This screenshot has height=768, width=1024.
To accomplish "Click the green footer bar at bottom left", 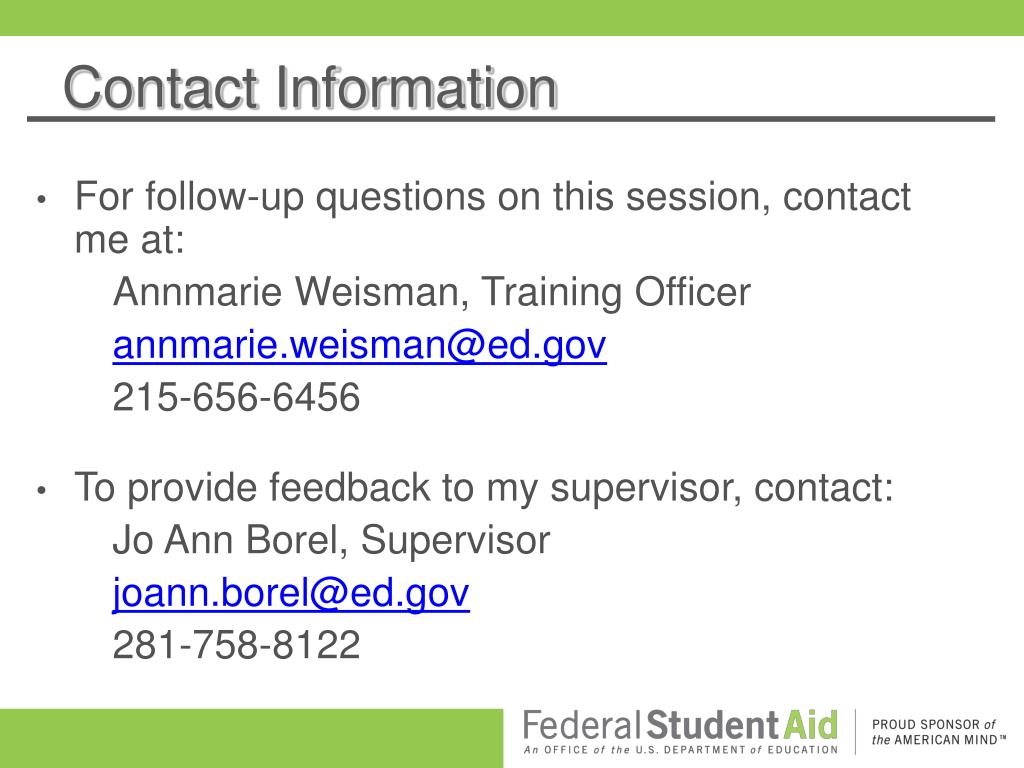I will click(x=251, y=738).
